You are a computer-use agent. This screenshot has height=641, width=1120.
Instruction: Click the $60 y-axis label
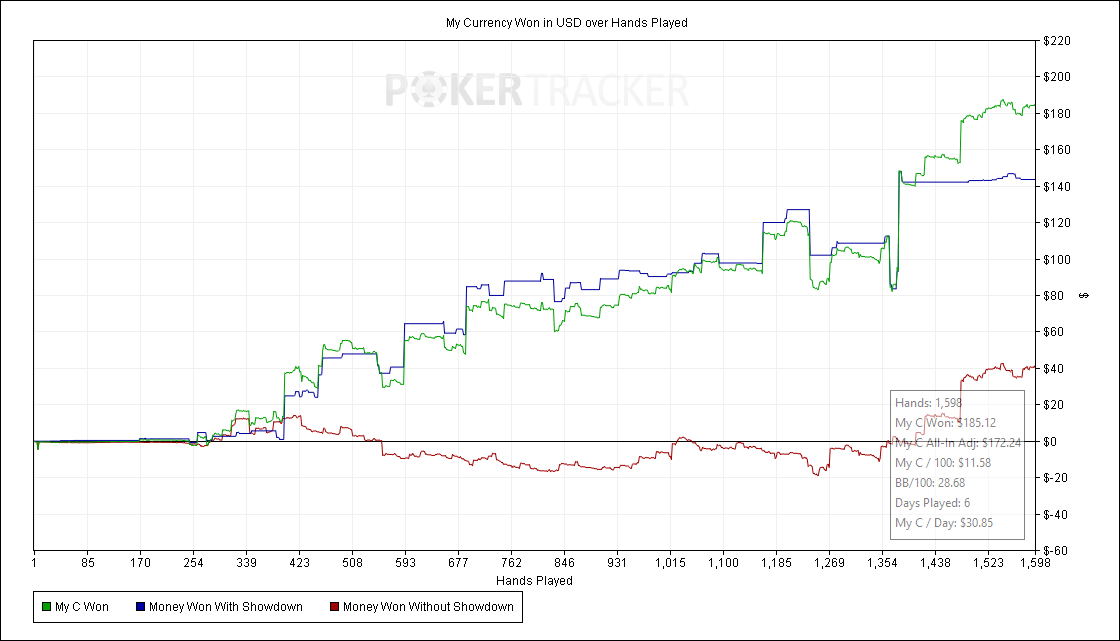click(1054, 332)
